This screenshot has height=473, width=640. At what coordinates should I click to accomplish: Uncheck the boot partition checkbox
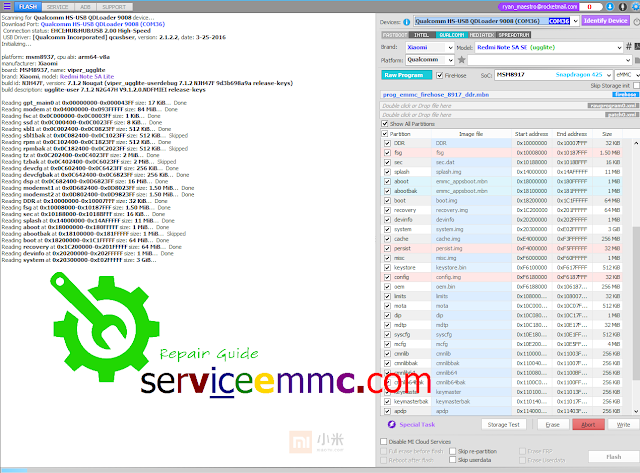387,200
